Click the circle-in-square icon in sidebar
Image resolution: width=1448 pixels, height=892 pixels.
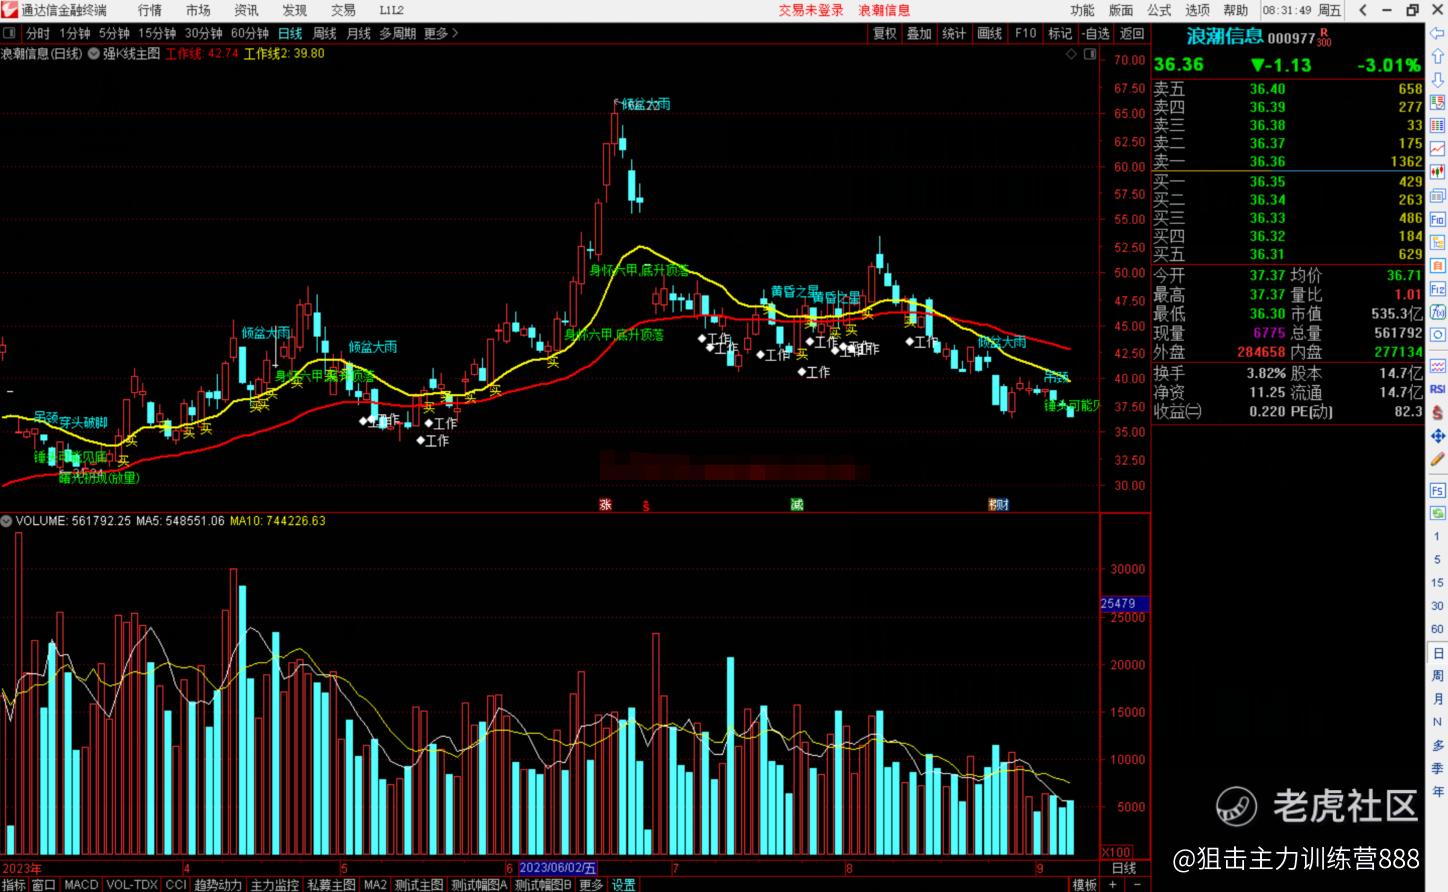(1437, 334)
